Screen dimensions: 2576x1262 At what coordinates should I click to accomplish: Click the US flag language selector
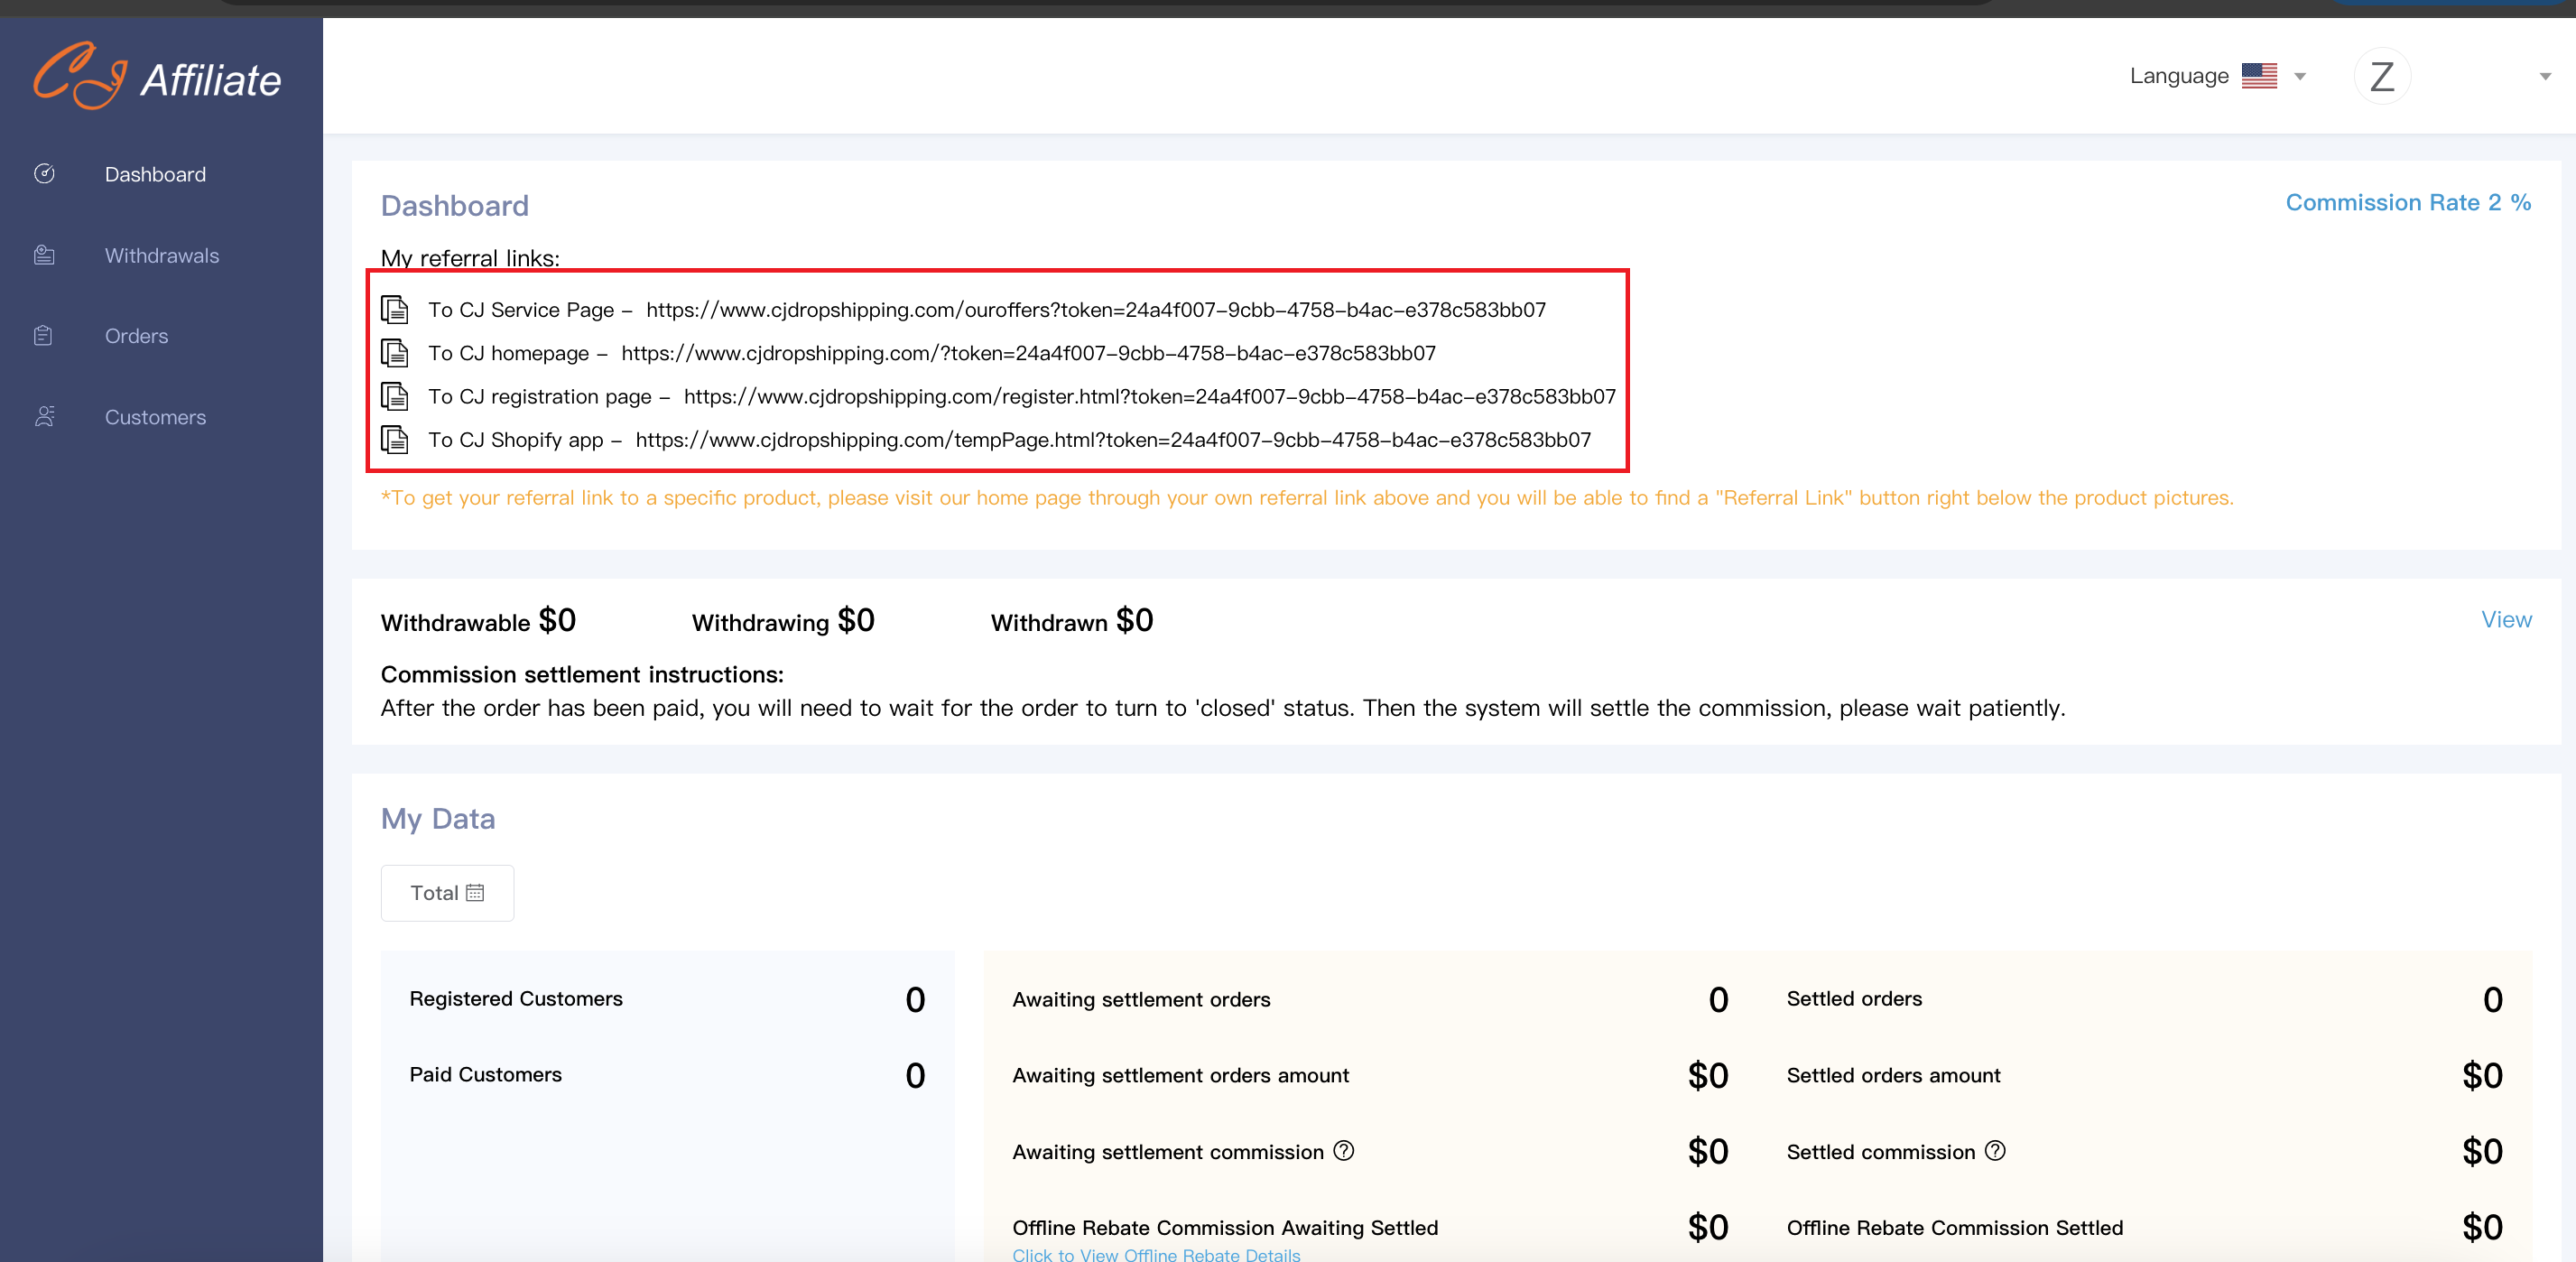pos(2259,76)
